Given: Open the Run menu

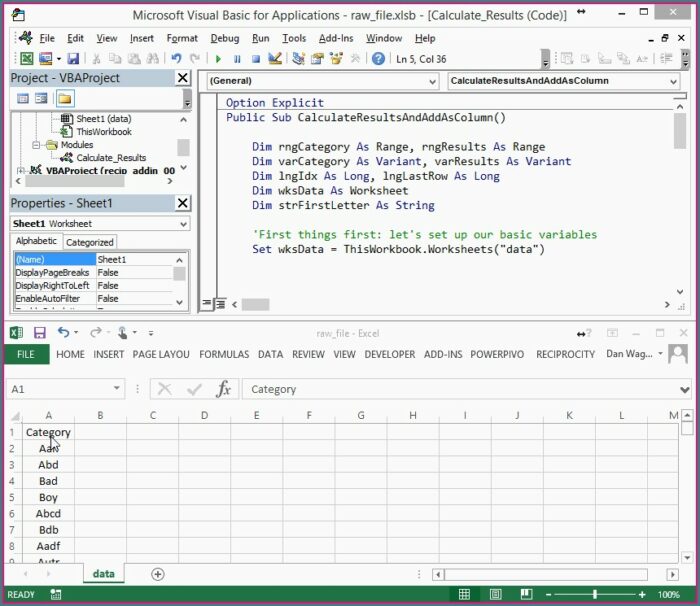Looking at the screenshot, I should coord(261,38).
